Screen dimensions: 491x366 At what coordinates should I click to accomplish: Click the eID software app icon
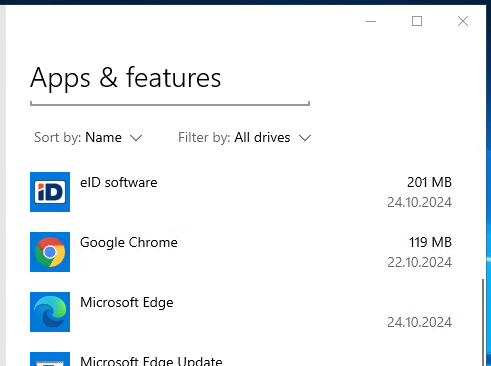(50, 192)
